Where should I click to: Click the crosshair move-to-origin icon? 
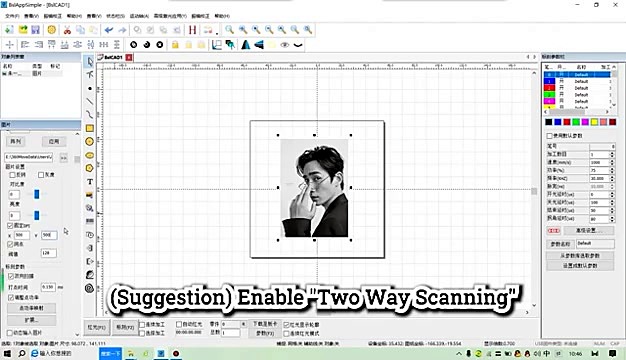point(10,45)
